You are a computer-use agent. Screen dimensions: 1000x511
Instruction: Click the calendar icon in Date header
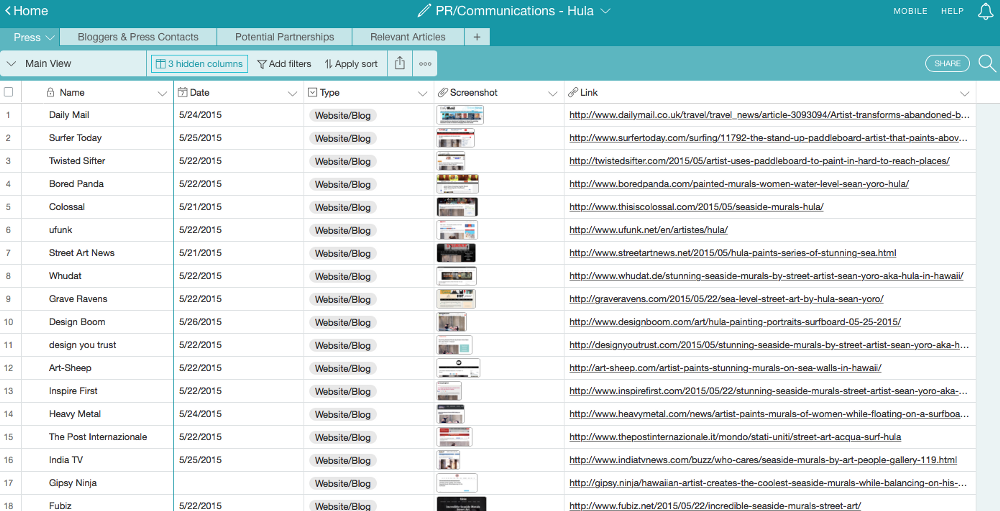coord(182,93)
